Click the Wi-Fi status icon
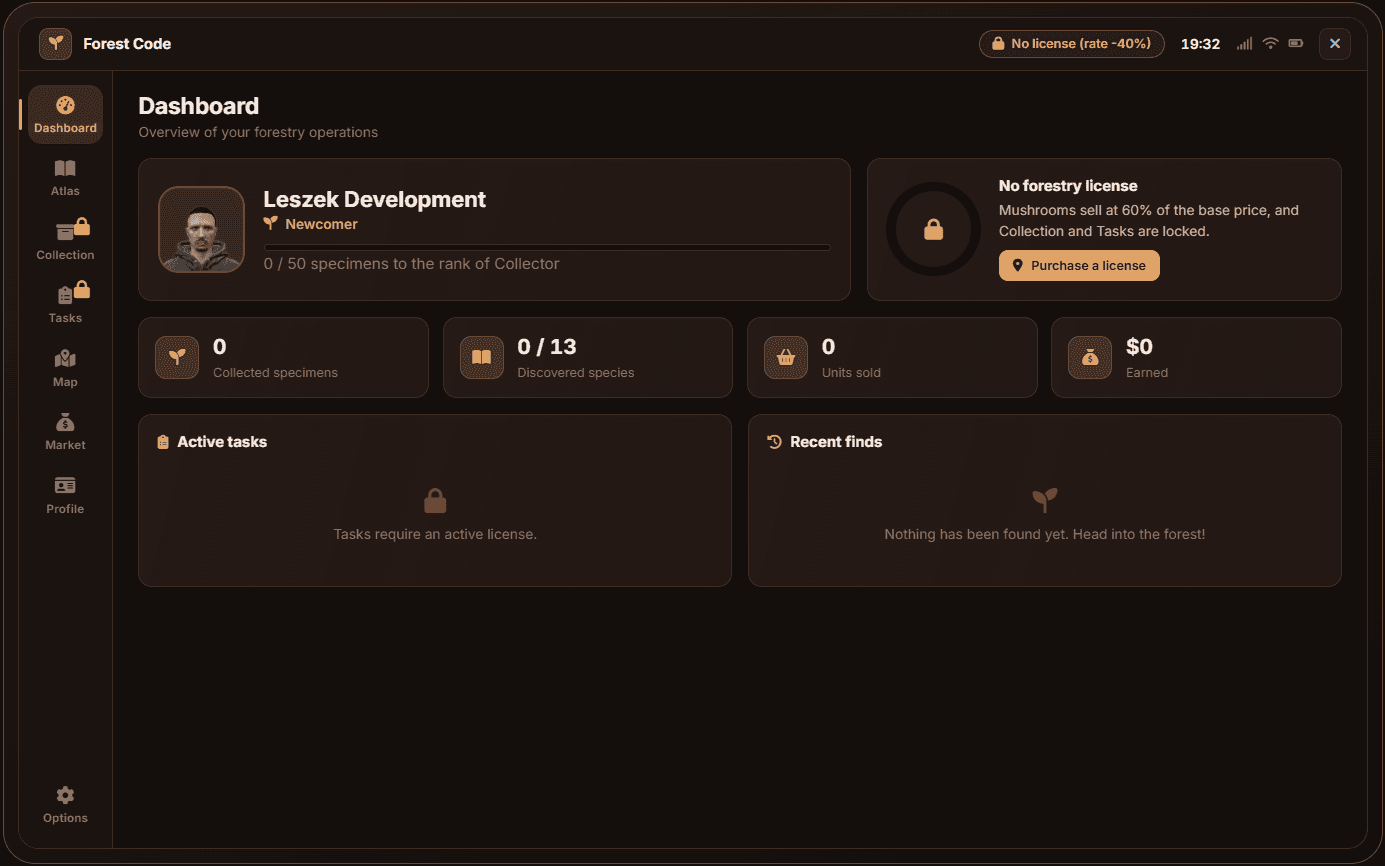The height and width of the screenshot is (866, 1385). [x=1270, y=44]
